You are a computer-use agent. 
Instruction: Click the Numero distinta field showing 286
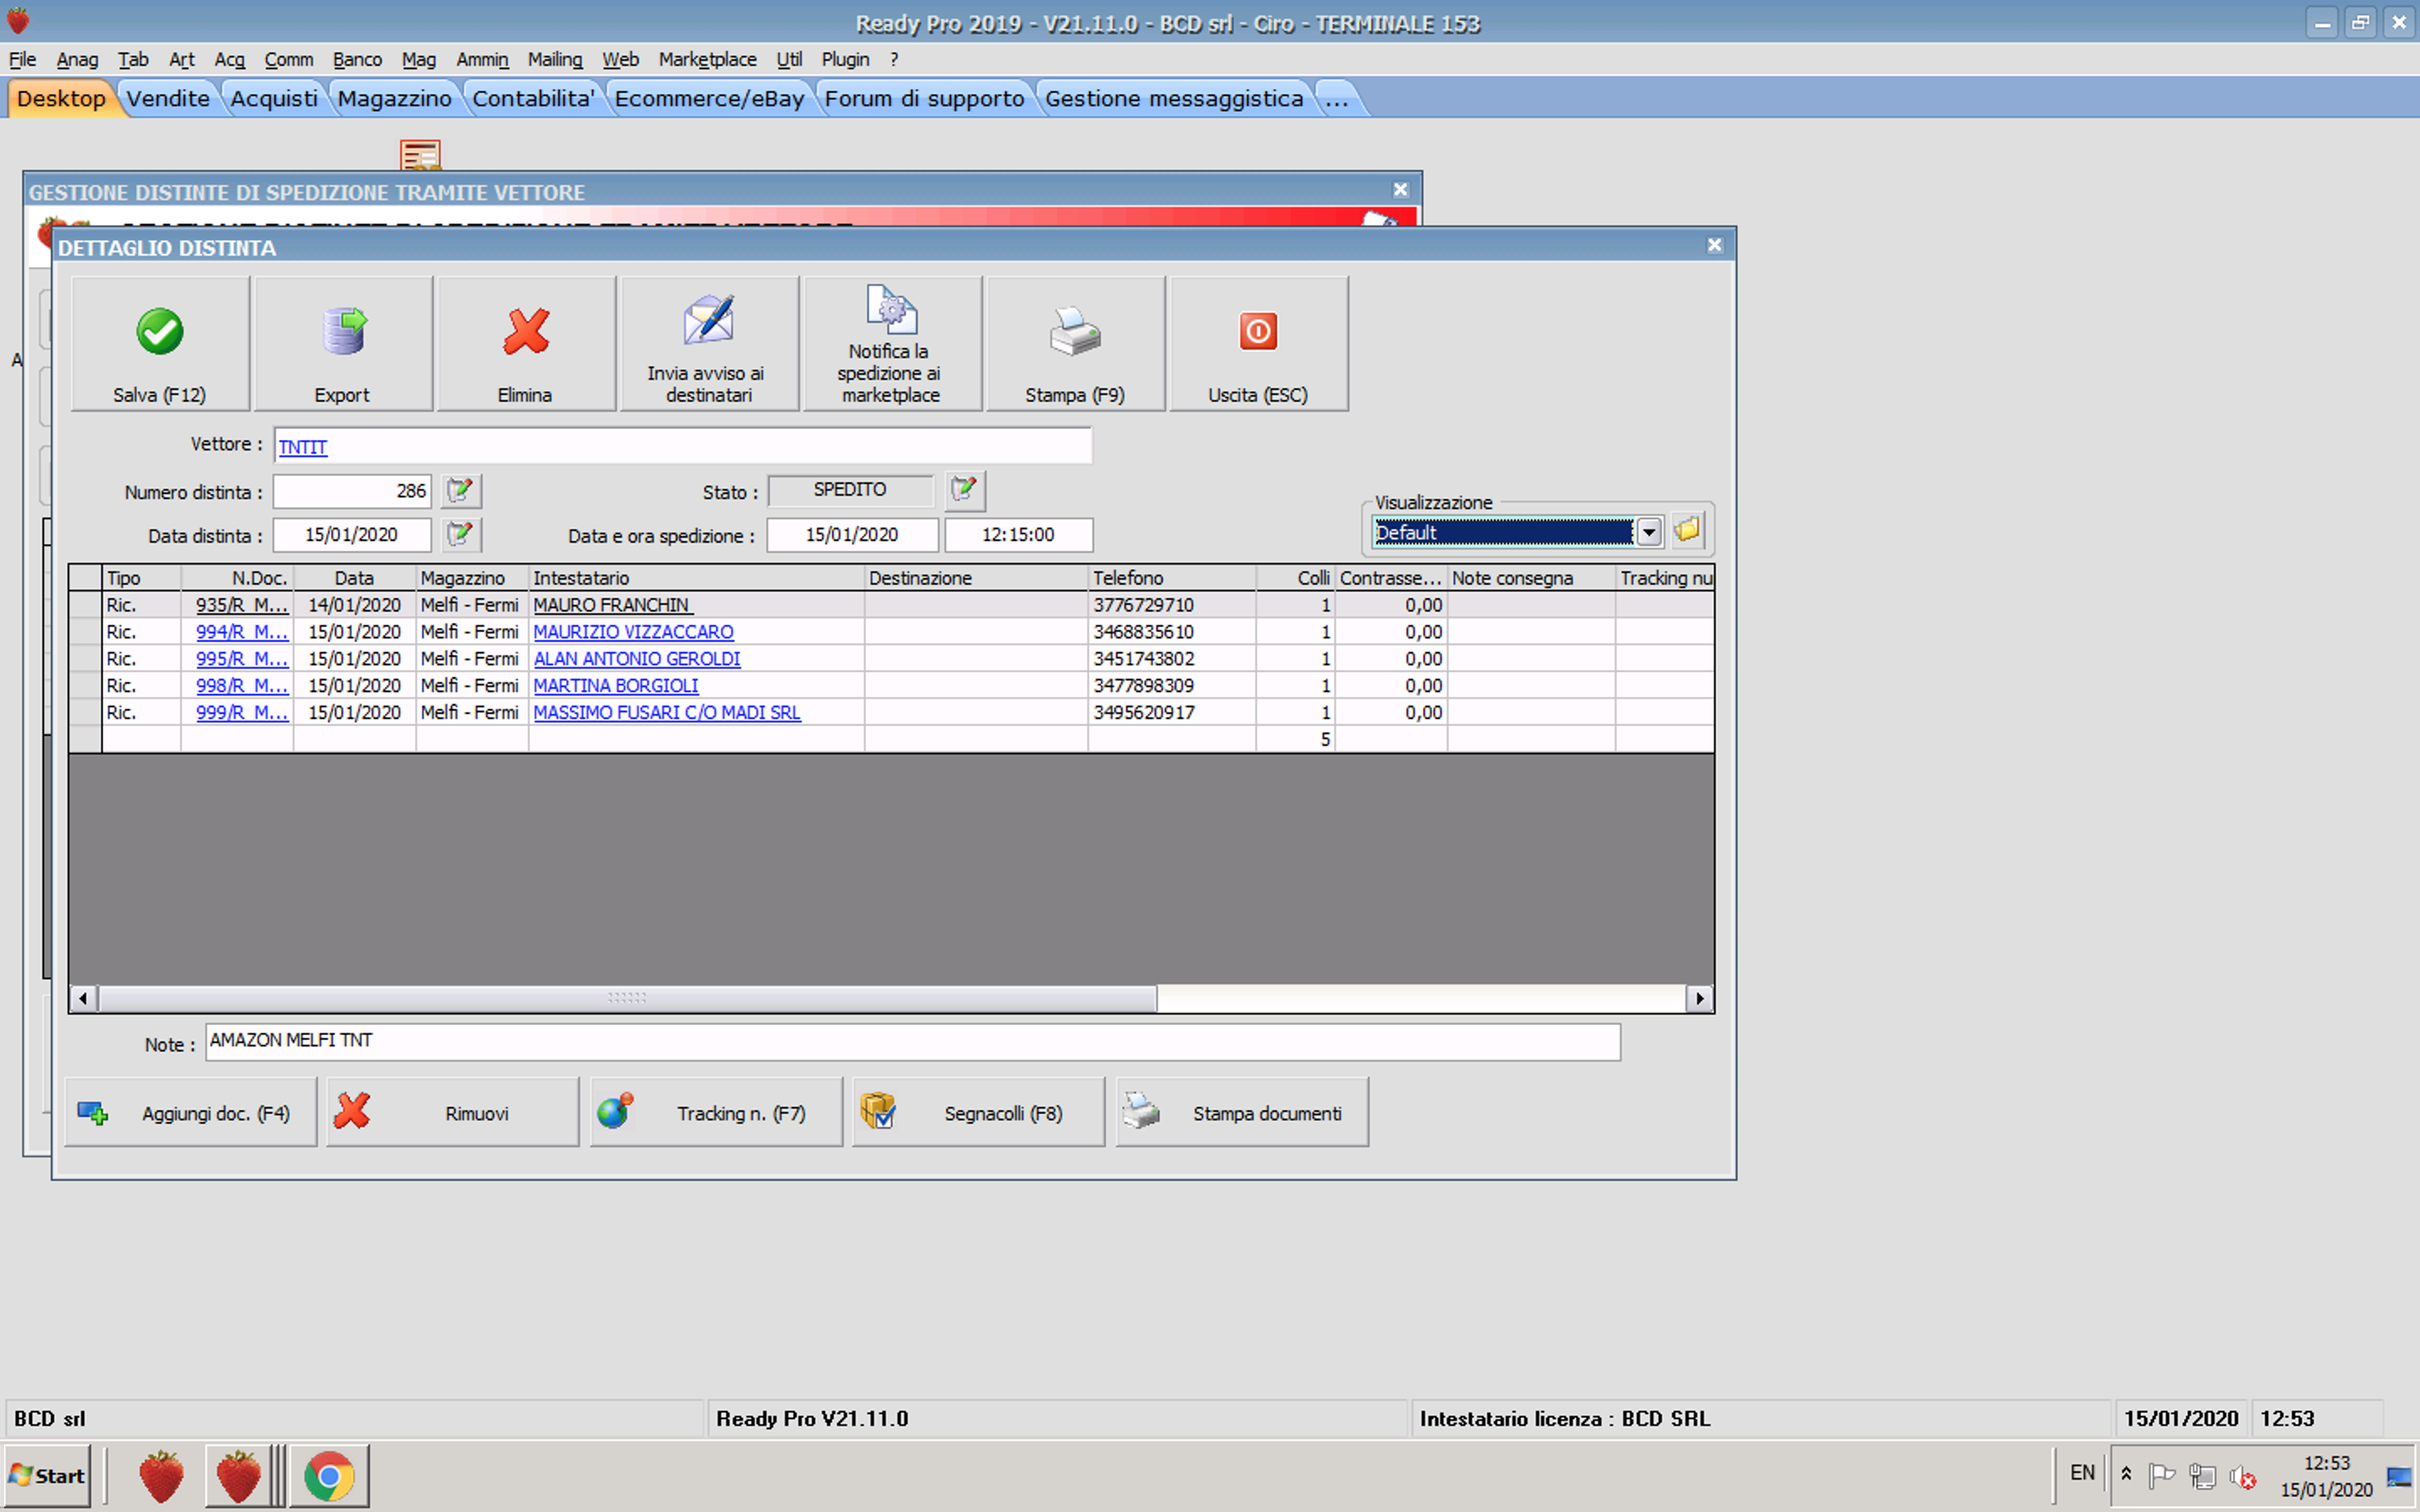coord(352,491)
